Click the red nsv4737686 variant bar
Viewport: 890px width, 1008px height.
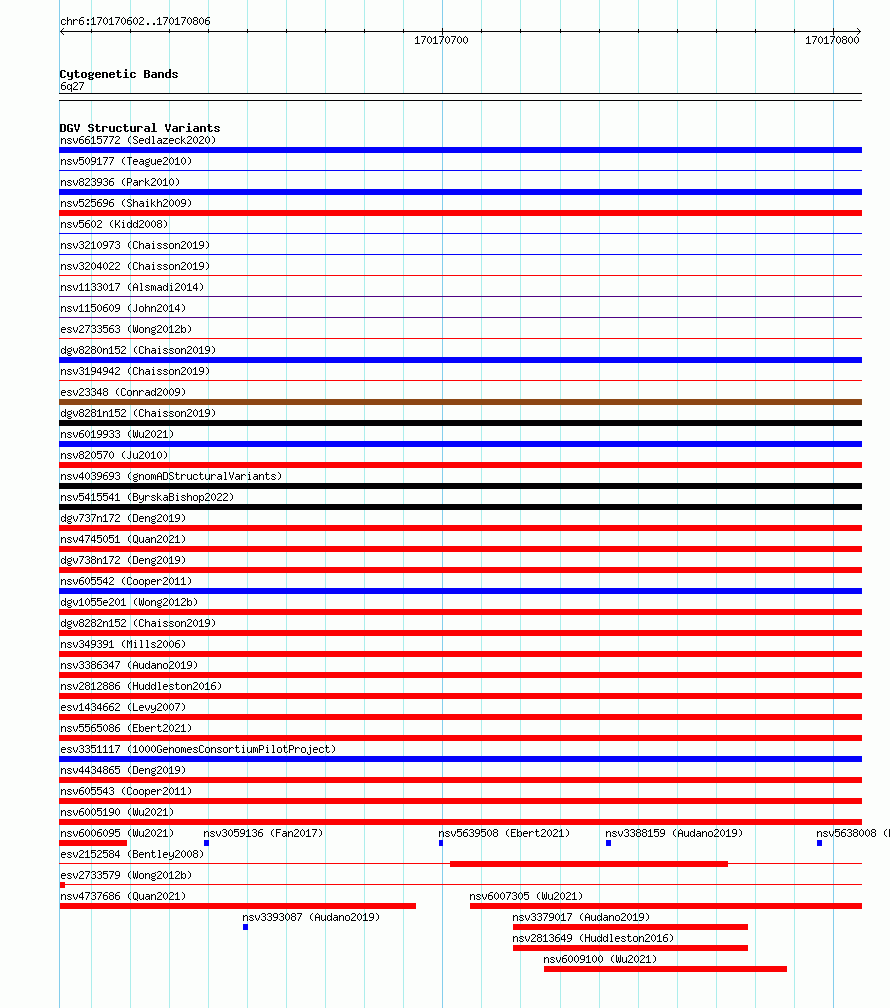click(237, 906)
